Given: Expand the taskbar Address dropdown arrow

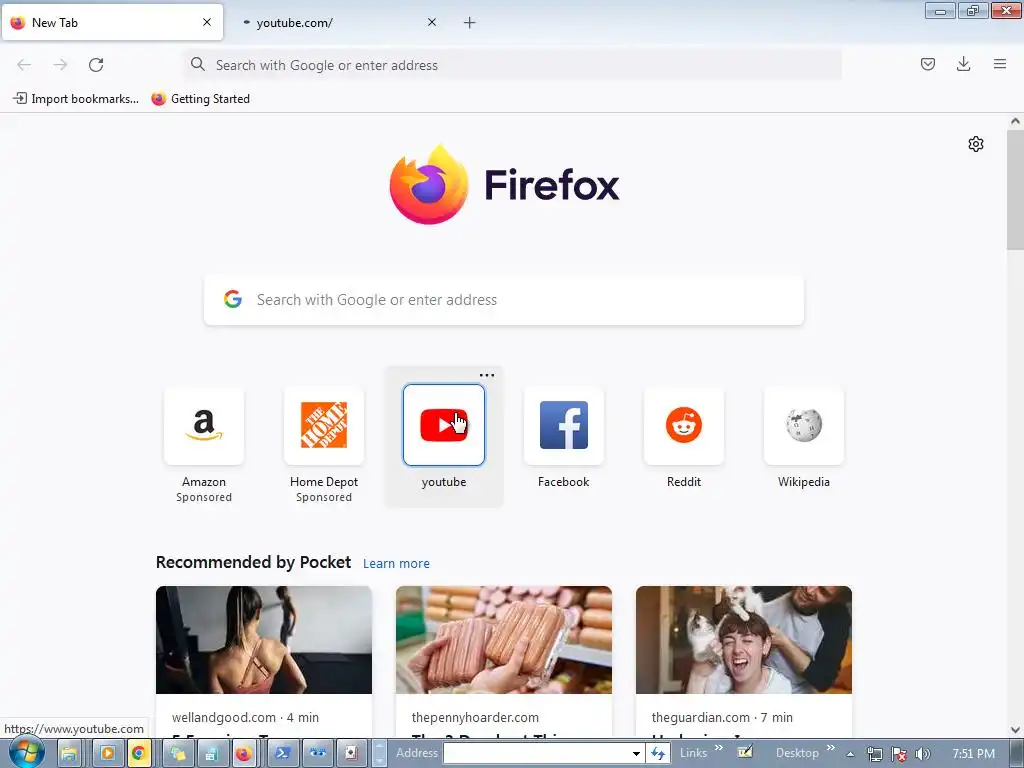Looking at the screenshot, I should pyautogui.click(x=636, y=754).
